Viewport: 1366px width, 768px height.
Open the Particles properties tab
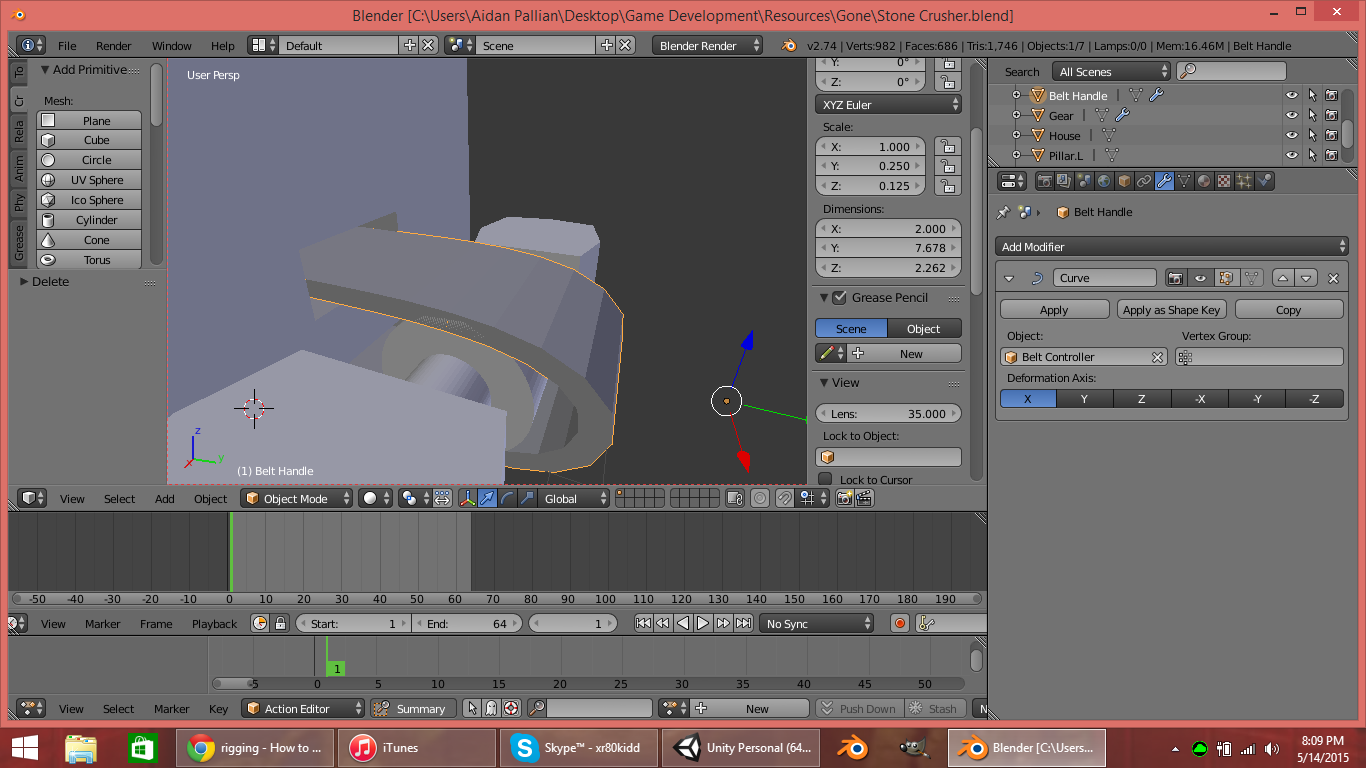(x=1244, y=181)
